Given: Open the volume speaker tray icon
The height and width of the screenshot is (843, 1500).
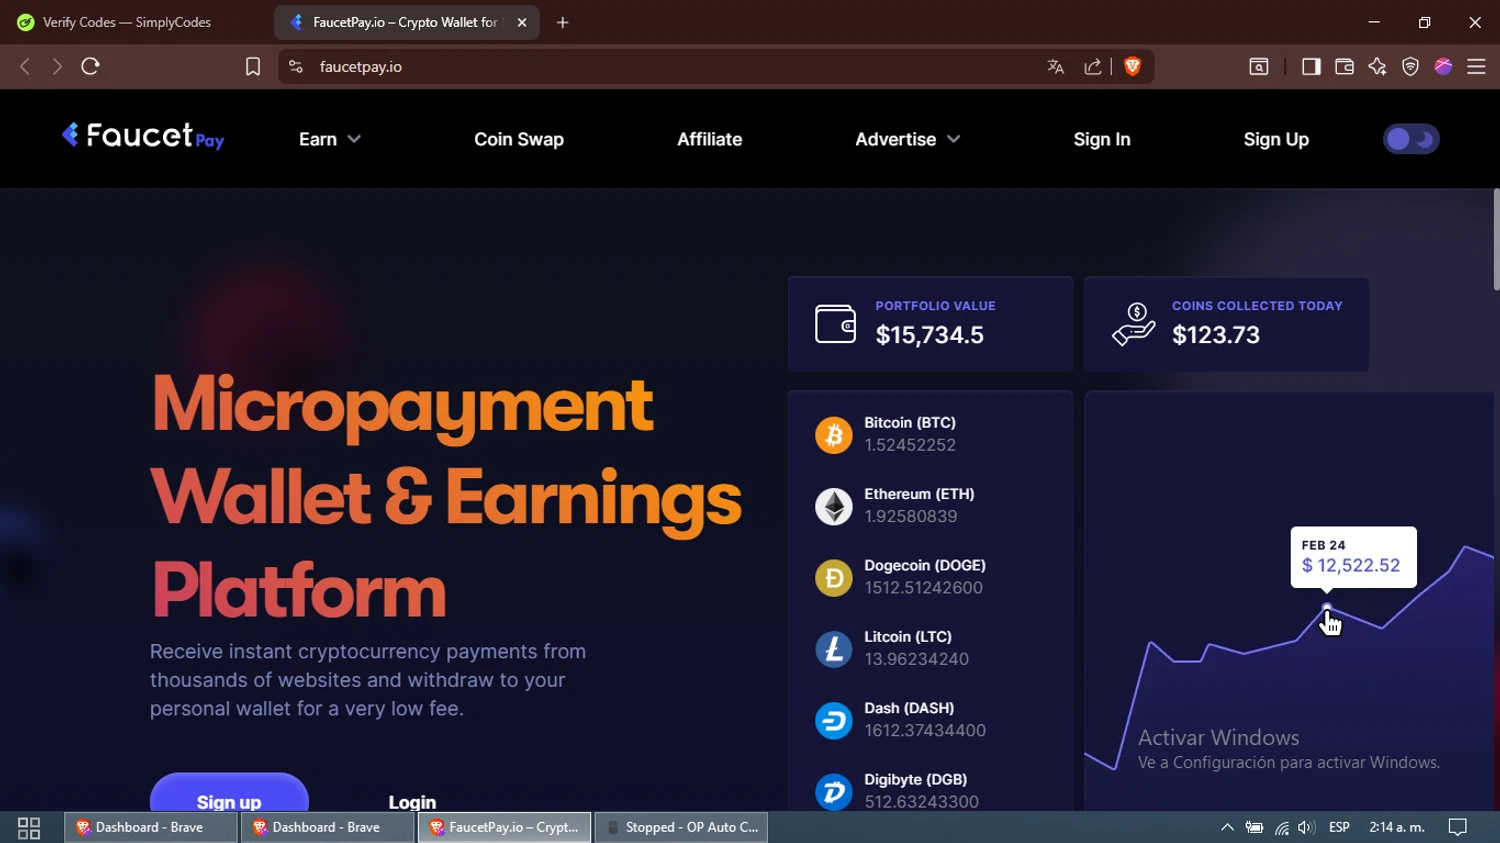Looking at the screenshot, I should (1306, 827).
